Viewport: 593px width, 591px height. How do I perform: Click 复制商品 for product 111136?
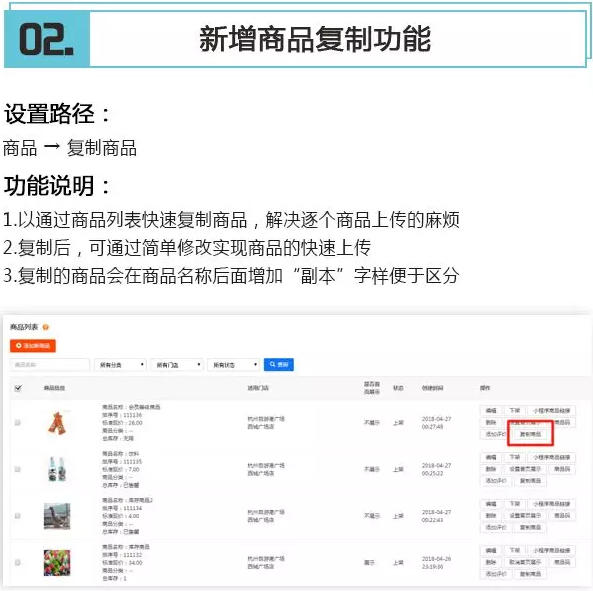pyautogui.click(x=530, y=434)
